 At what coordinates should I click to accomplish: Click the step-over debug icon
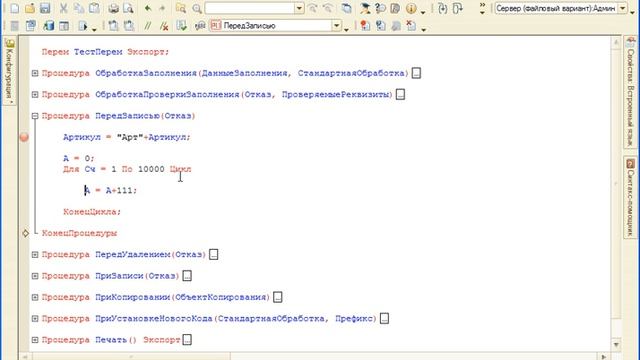point(458,8)
